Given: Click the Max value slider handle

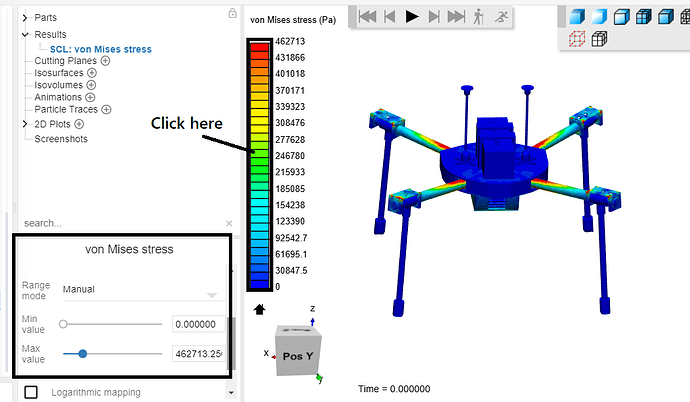Looking at the screenshot, I should (83, 354).
